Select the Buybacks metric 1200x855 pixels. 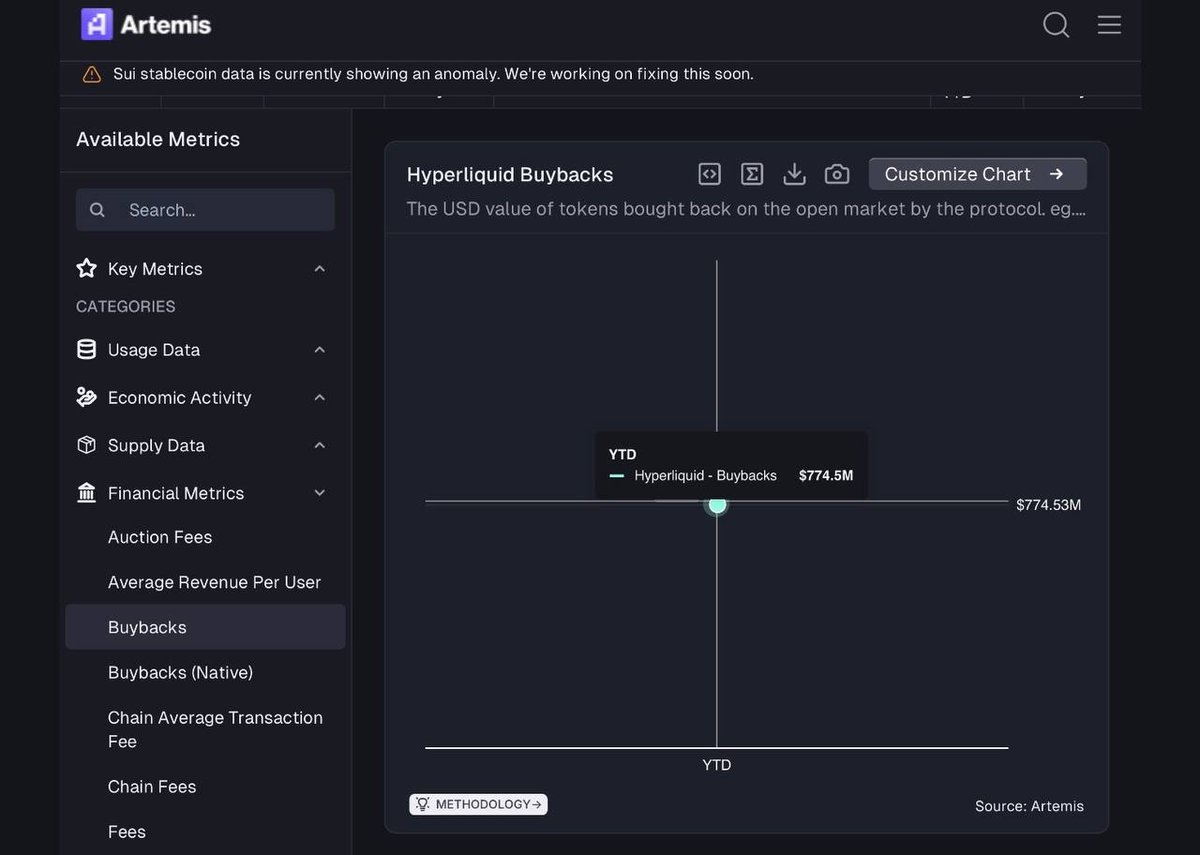pyautogui.click(x=205, y=627)
